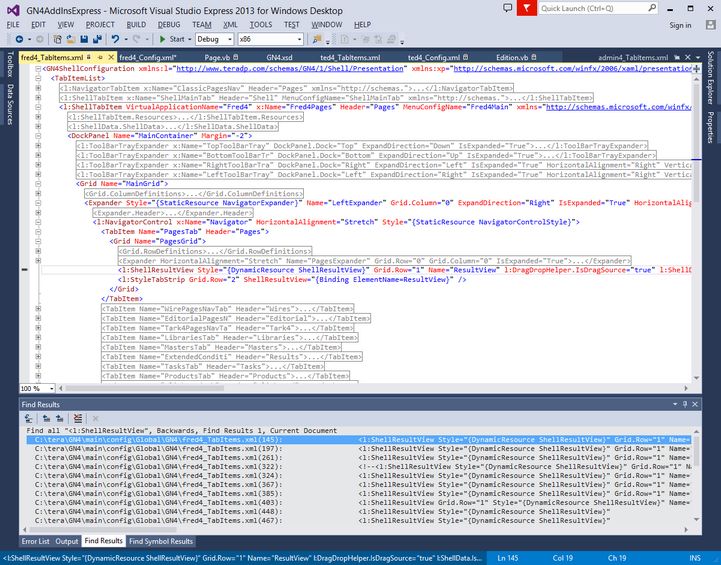Viewport: 721px width, 565px height.
Task: Click the Sign in link
Action: (x=680, y=25)
